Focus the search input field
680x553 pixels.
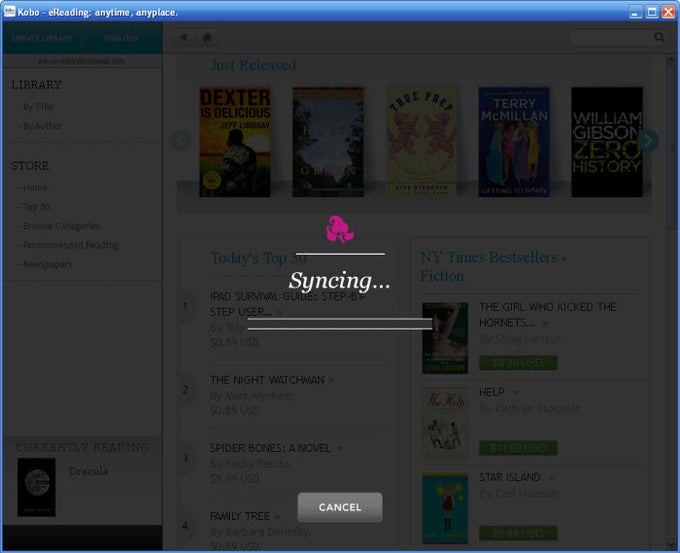pyautogui.click(x=612, y=37)
